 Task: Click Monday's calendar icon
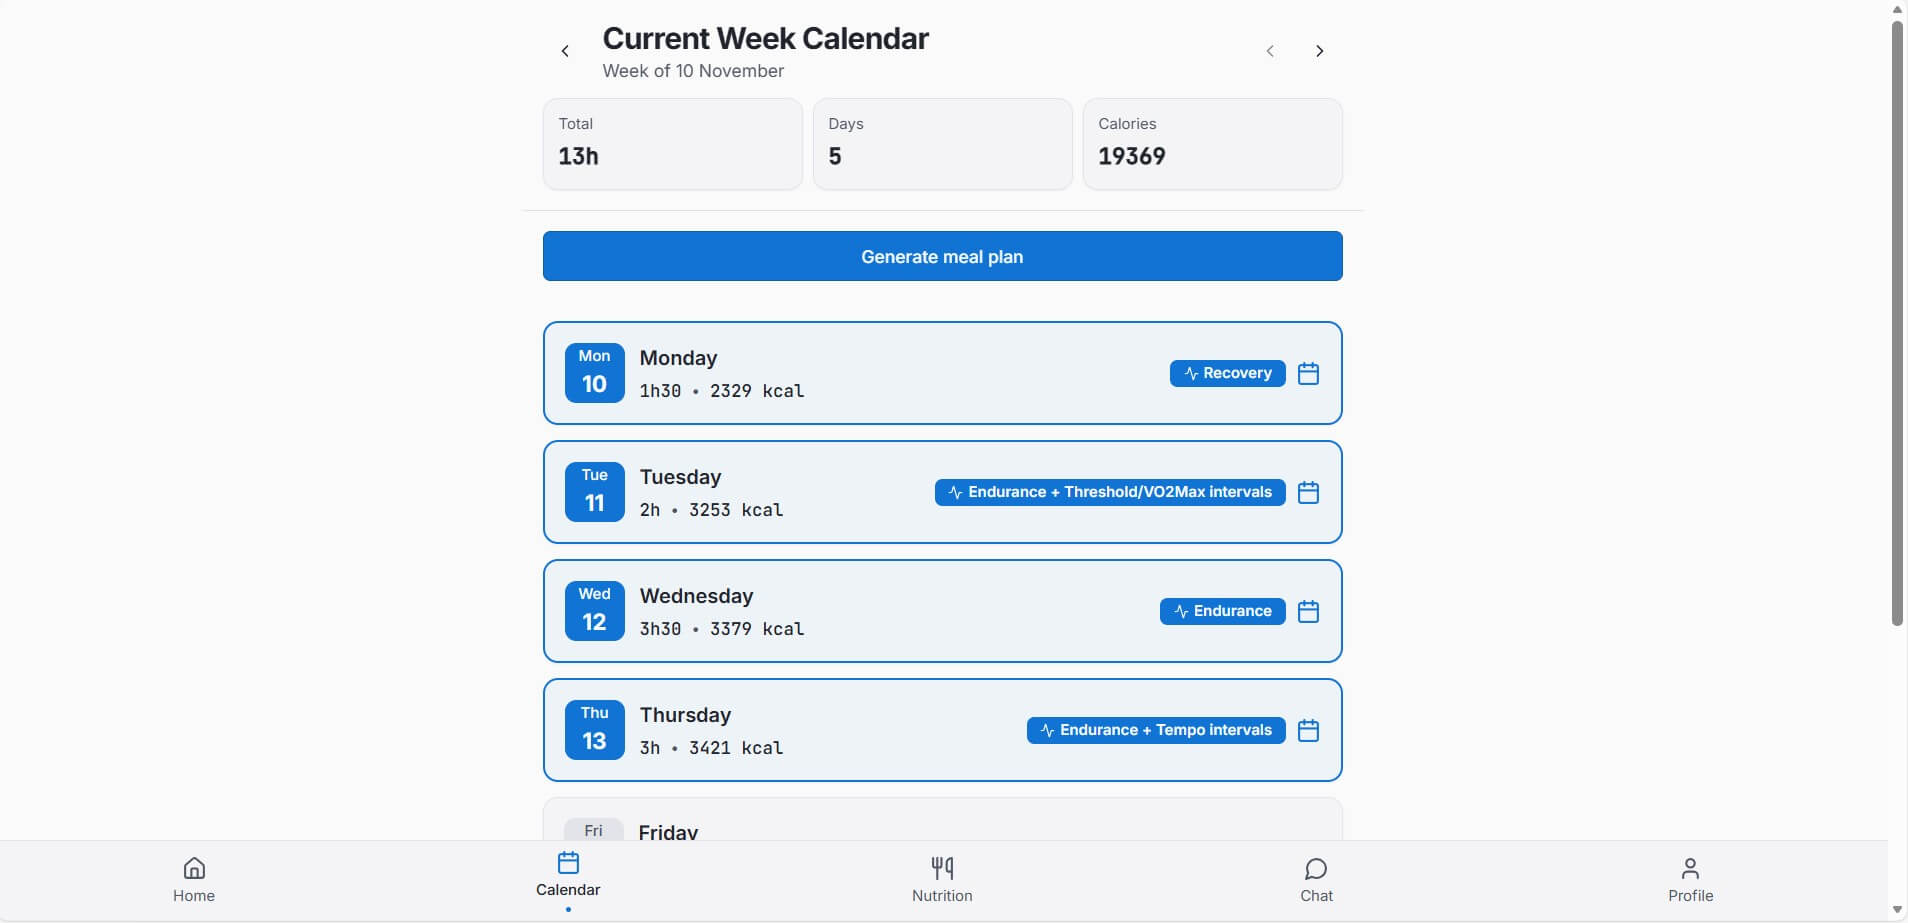tap(1308, 374)
